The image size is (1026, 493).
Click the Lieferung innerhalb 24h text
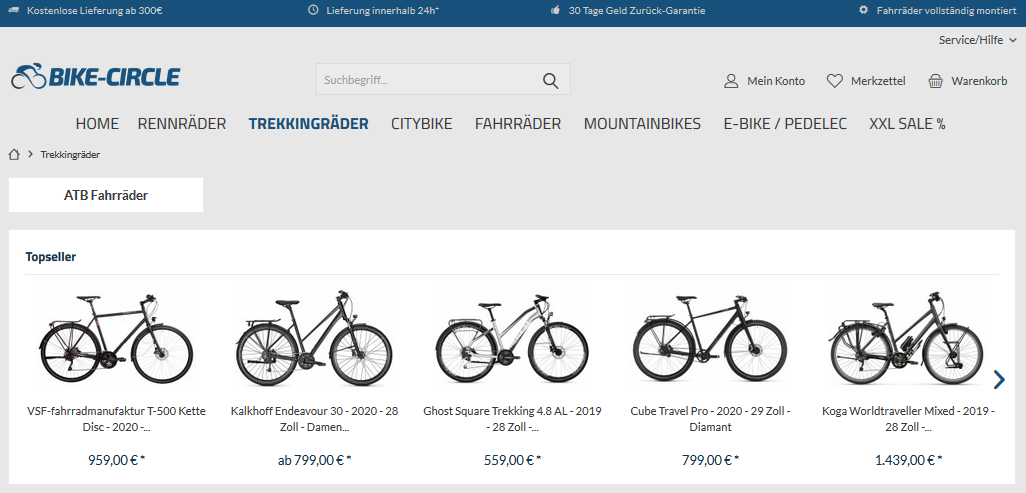pos(383,10)
